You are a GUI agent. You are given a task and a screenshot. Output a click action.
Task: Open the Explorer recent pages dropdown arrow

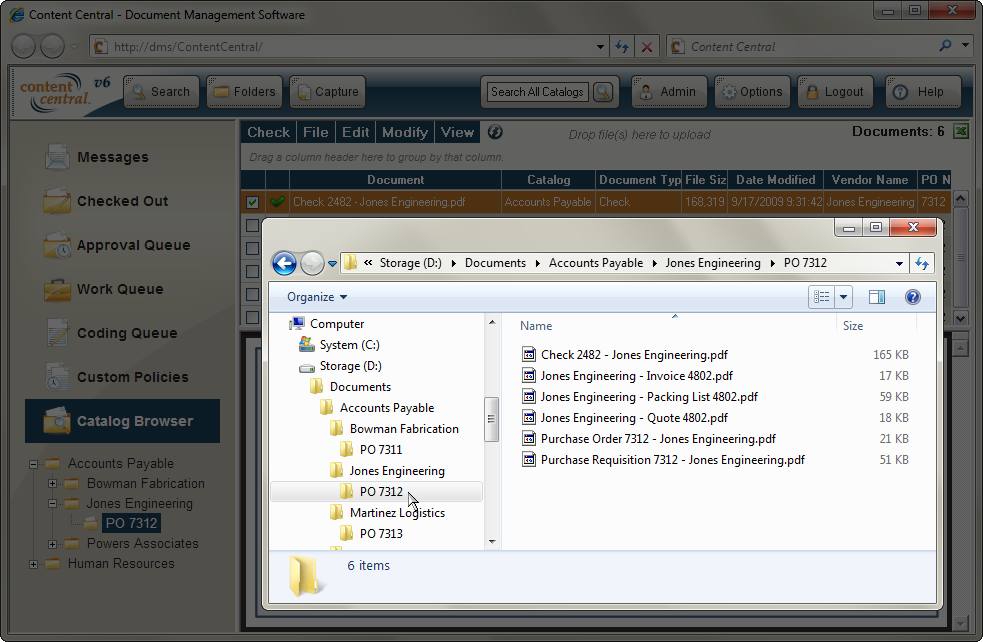coord(332,264)
